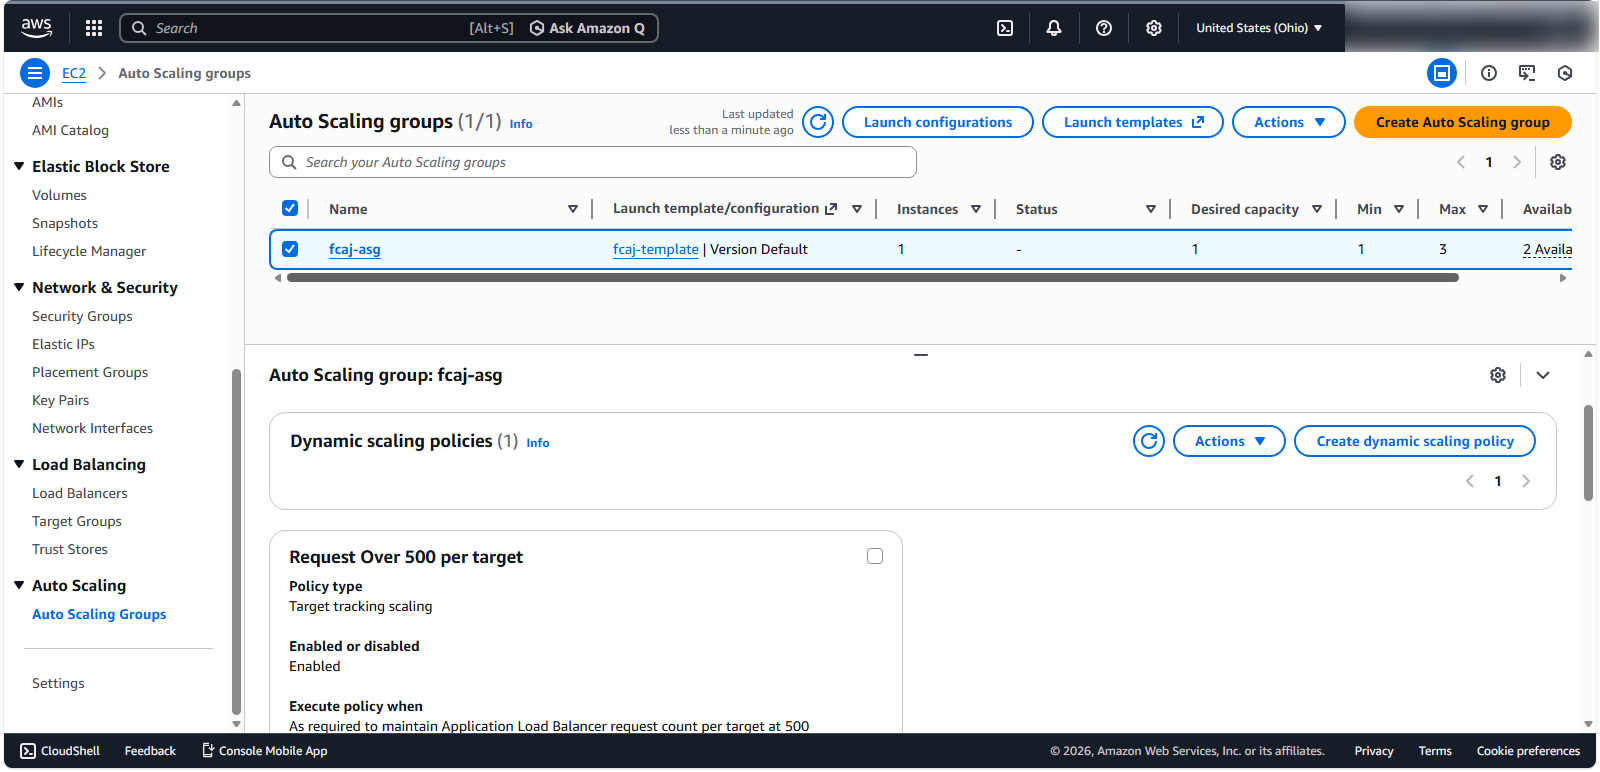Refresh the Auto Scaling groups list
This screenshot has width=1600, height=772.
818,122
